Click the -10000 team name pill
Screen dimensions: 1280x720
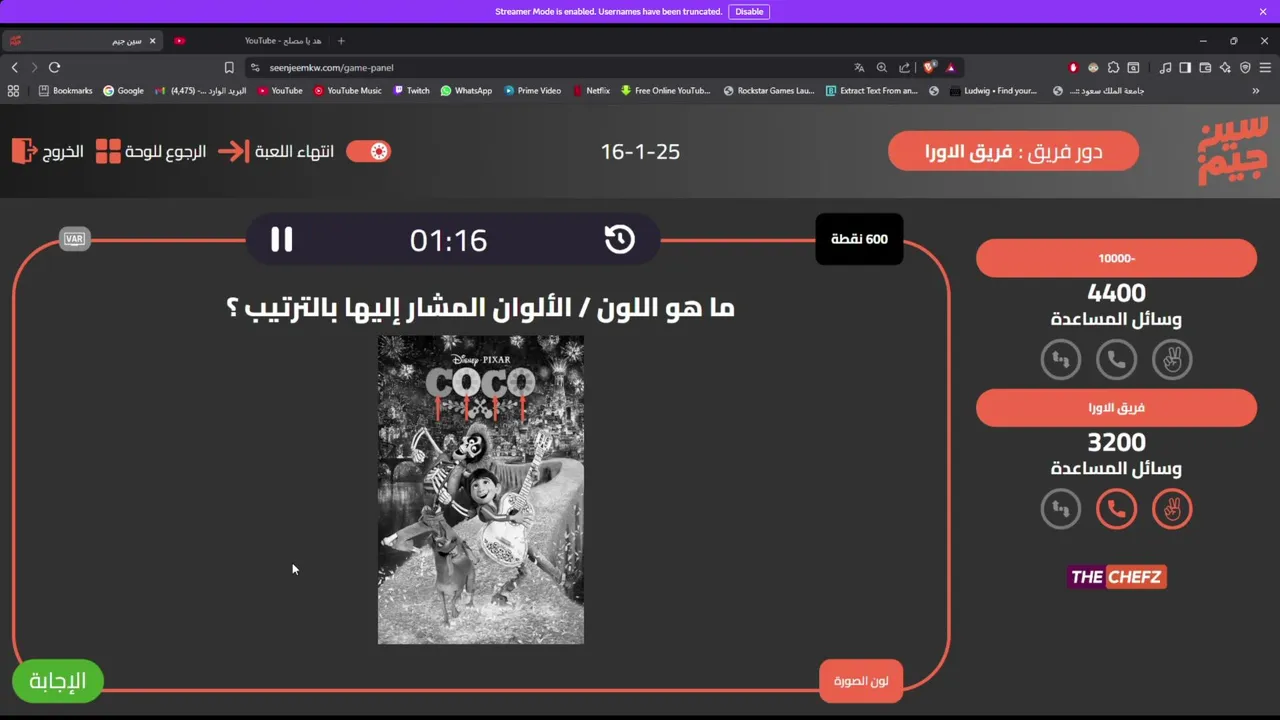1116,258
